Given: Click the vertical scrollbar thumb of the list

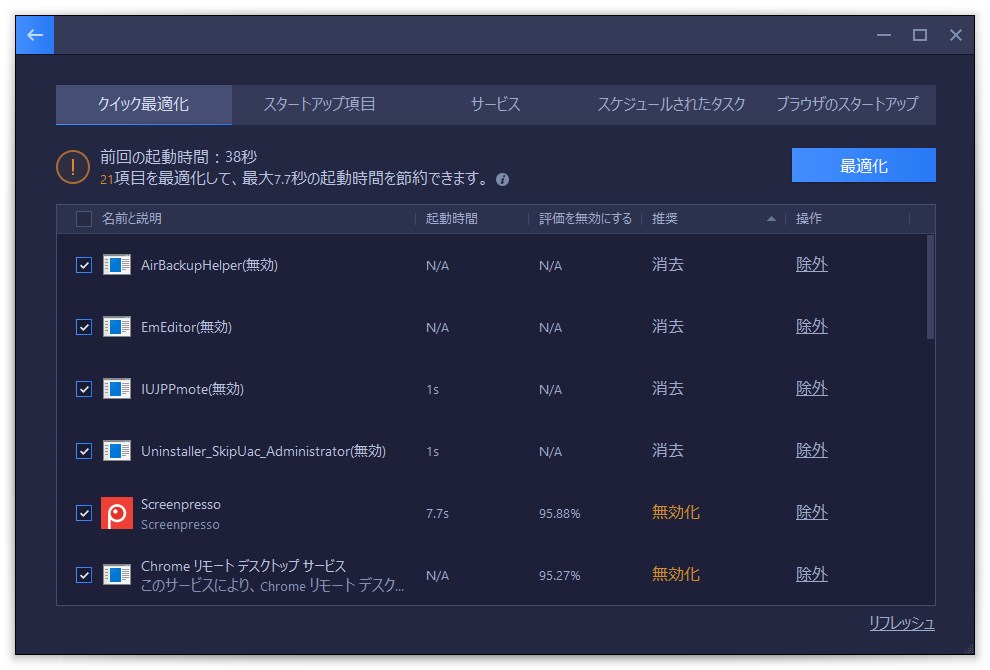Looking at the screenshot, I should pyautogui.click(x=930, y=287).
